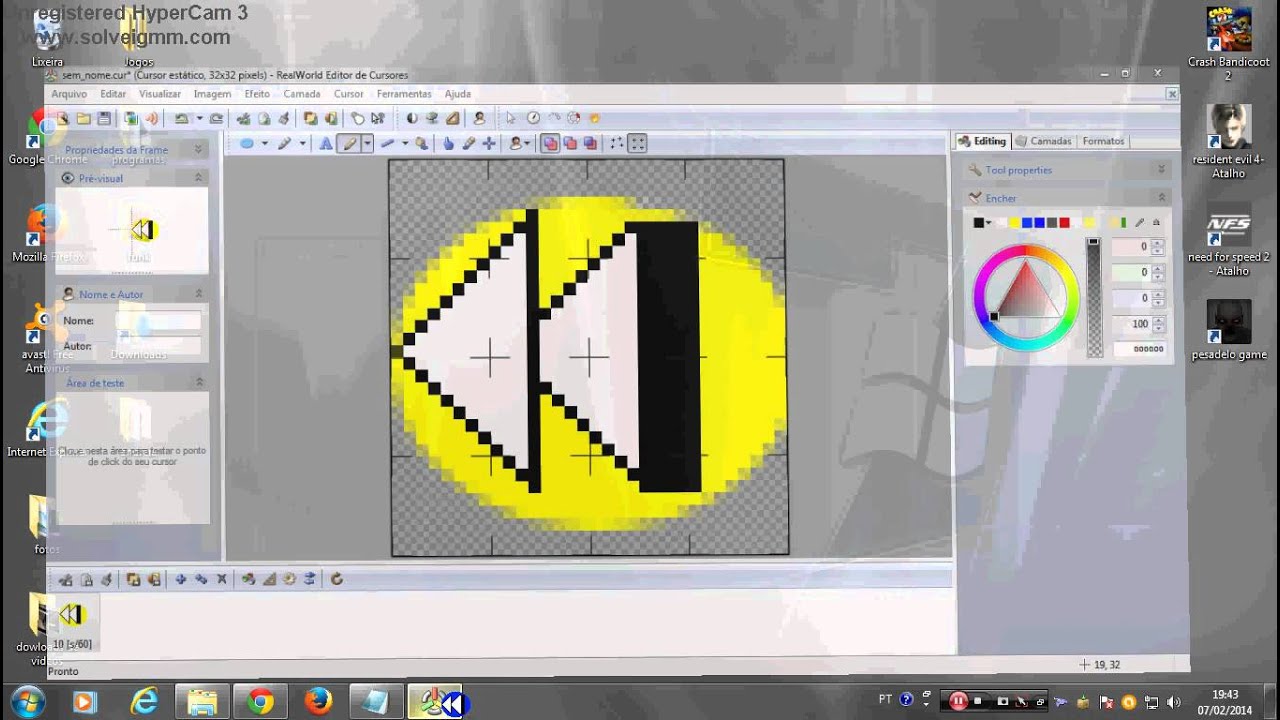
Task: Open file via the folder toolbar icon
Action: (x=84, y=118)
